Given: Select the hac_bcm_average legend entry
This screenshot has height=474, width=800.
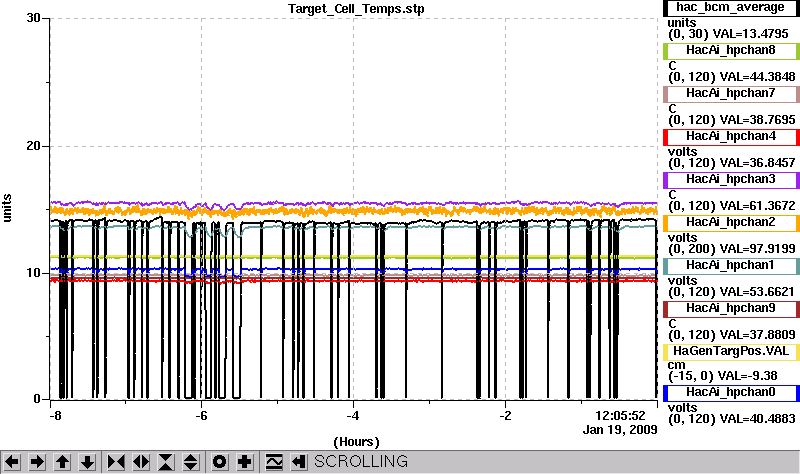Looking at the screenshot, I should point(731,8).
